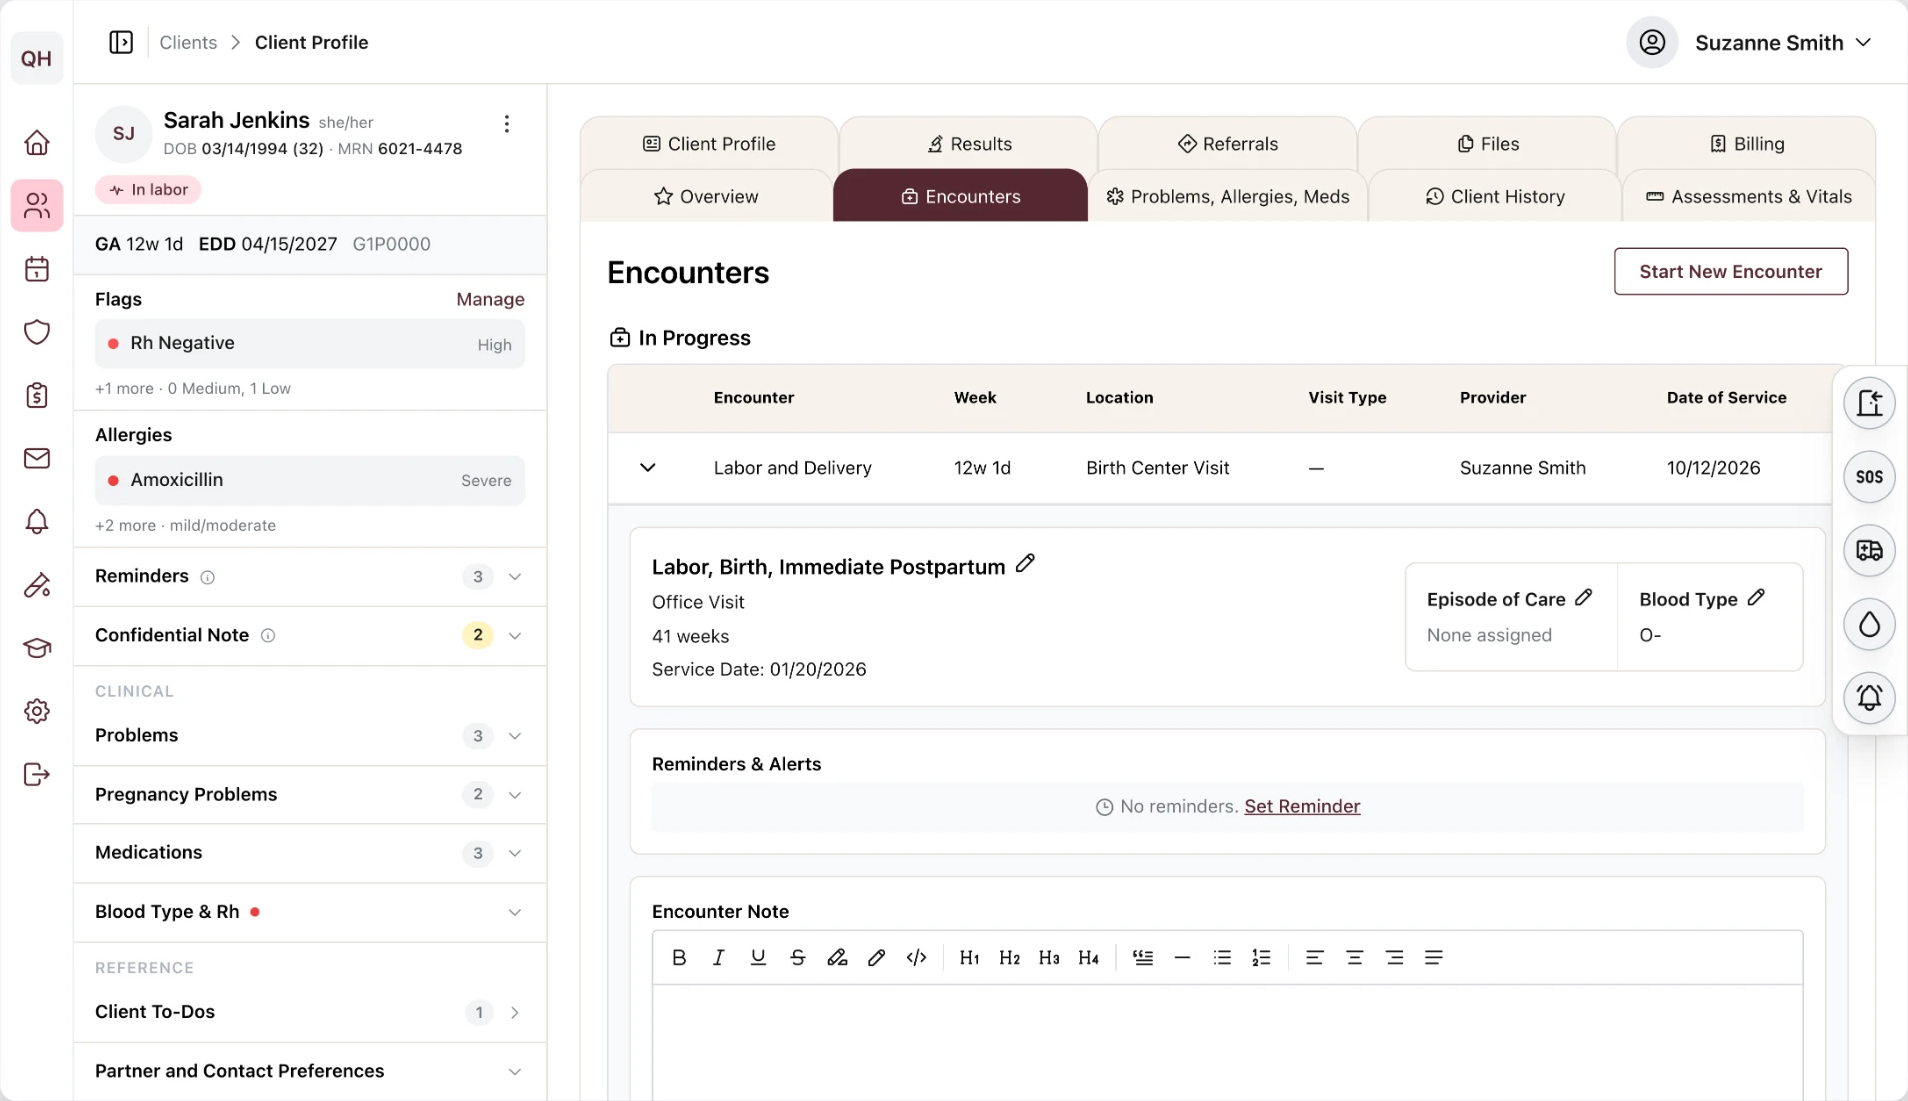Click the SOS emergency button
1908x1101 pixels.
1869,477
